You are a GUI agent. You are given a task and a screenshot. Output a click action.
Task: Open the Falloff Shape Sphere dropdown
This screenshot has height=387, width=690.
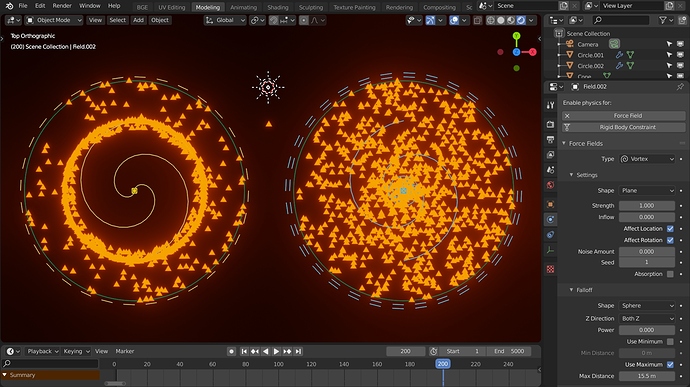point(647,306)
